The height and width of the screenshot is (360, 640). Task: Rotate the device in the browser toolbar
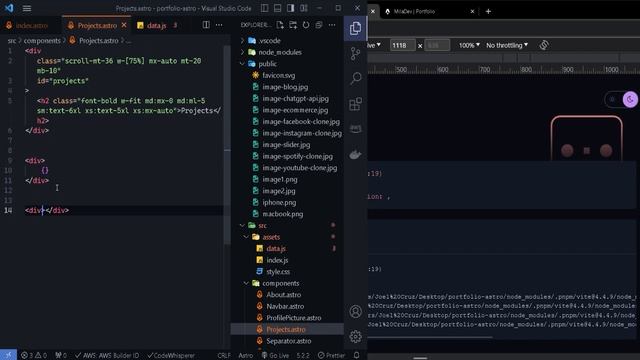click(x=544, y=45)
